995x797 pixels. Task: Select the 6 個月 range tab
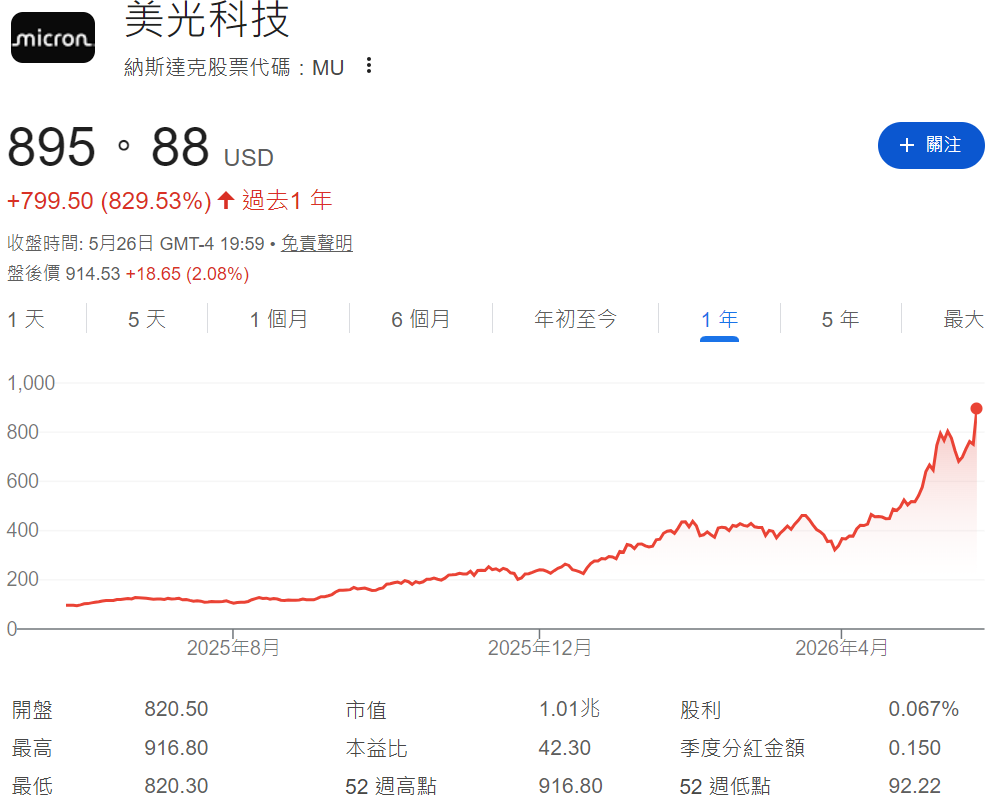(421, 319)
